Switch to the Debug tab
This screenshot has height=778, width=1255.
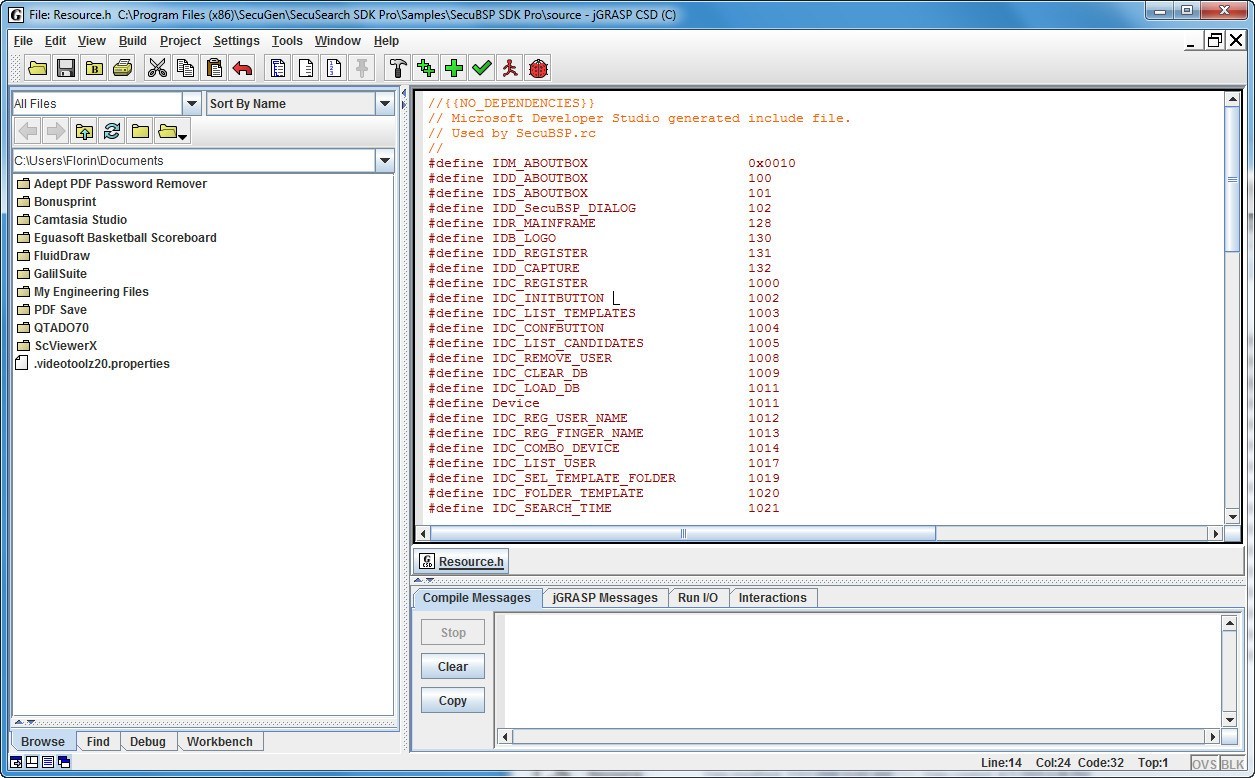(x=147, y=741)
